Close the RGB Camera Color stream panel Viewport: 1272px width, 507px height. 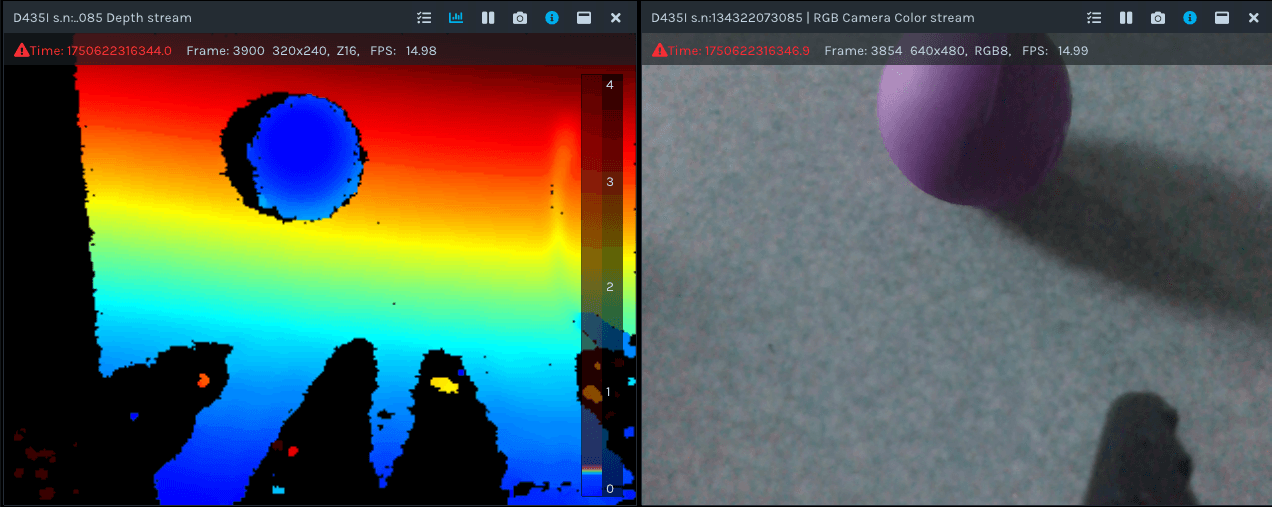click(1254, 18)
